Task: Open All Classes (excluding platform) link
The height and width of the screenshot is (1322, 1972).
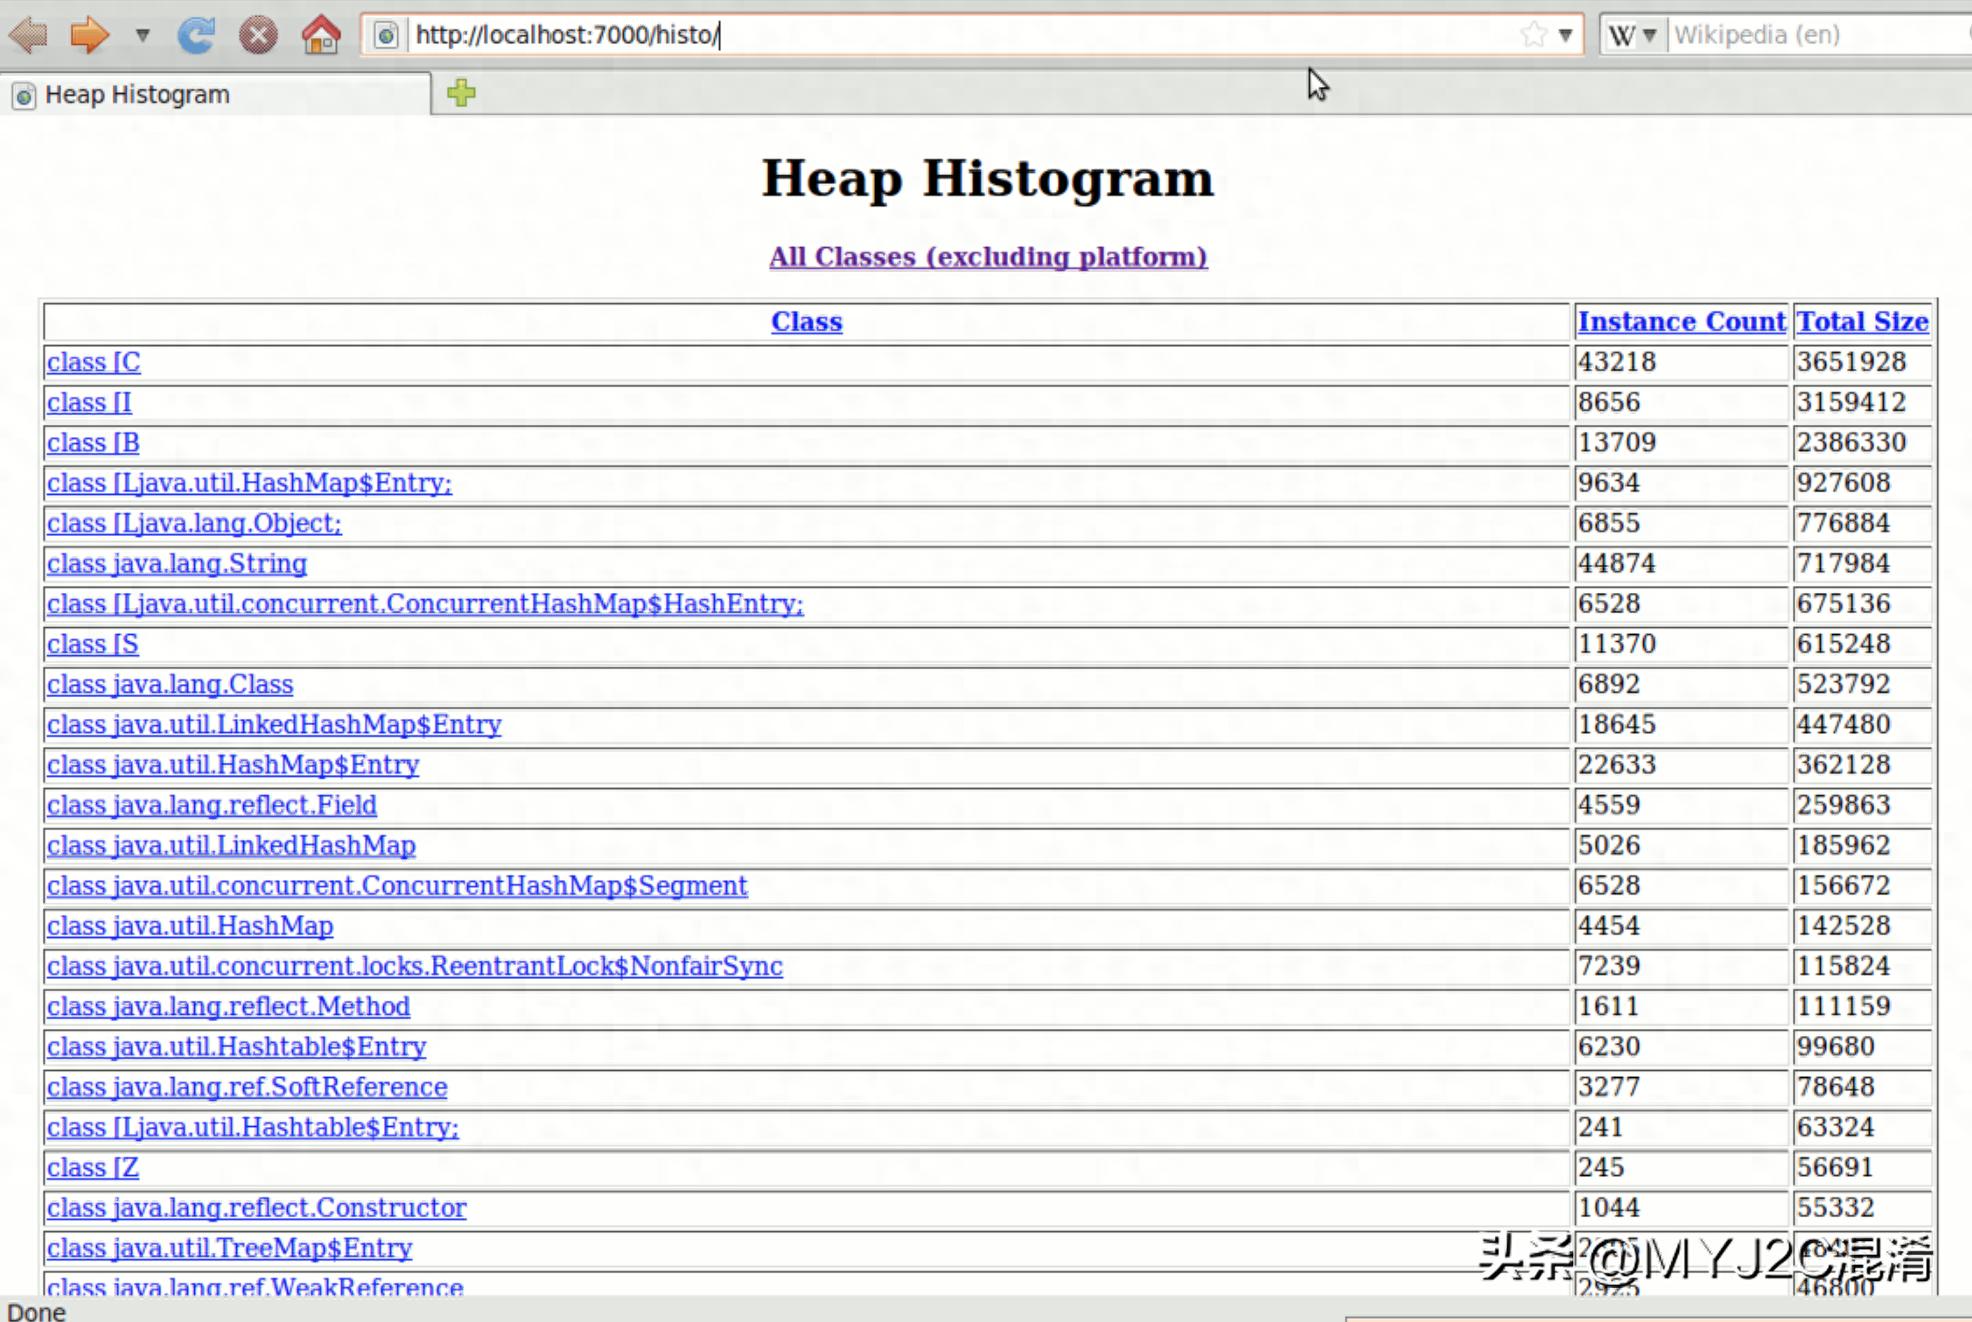Action: tap(987, 256)
